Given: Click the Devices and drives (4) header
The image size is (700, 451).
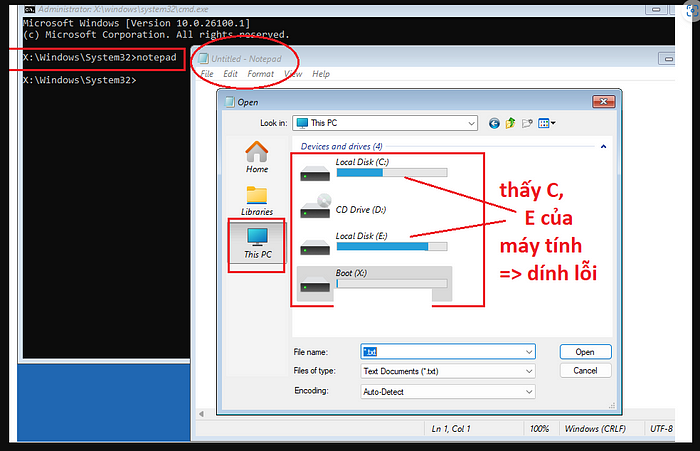Looking at the screenshot, I should [x=342, y=146].
